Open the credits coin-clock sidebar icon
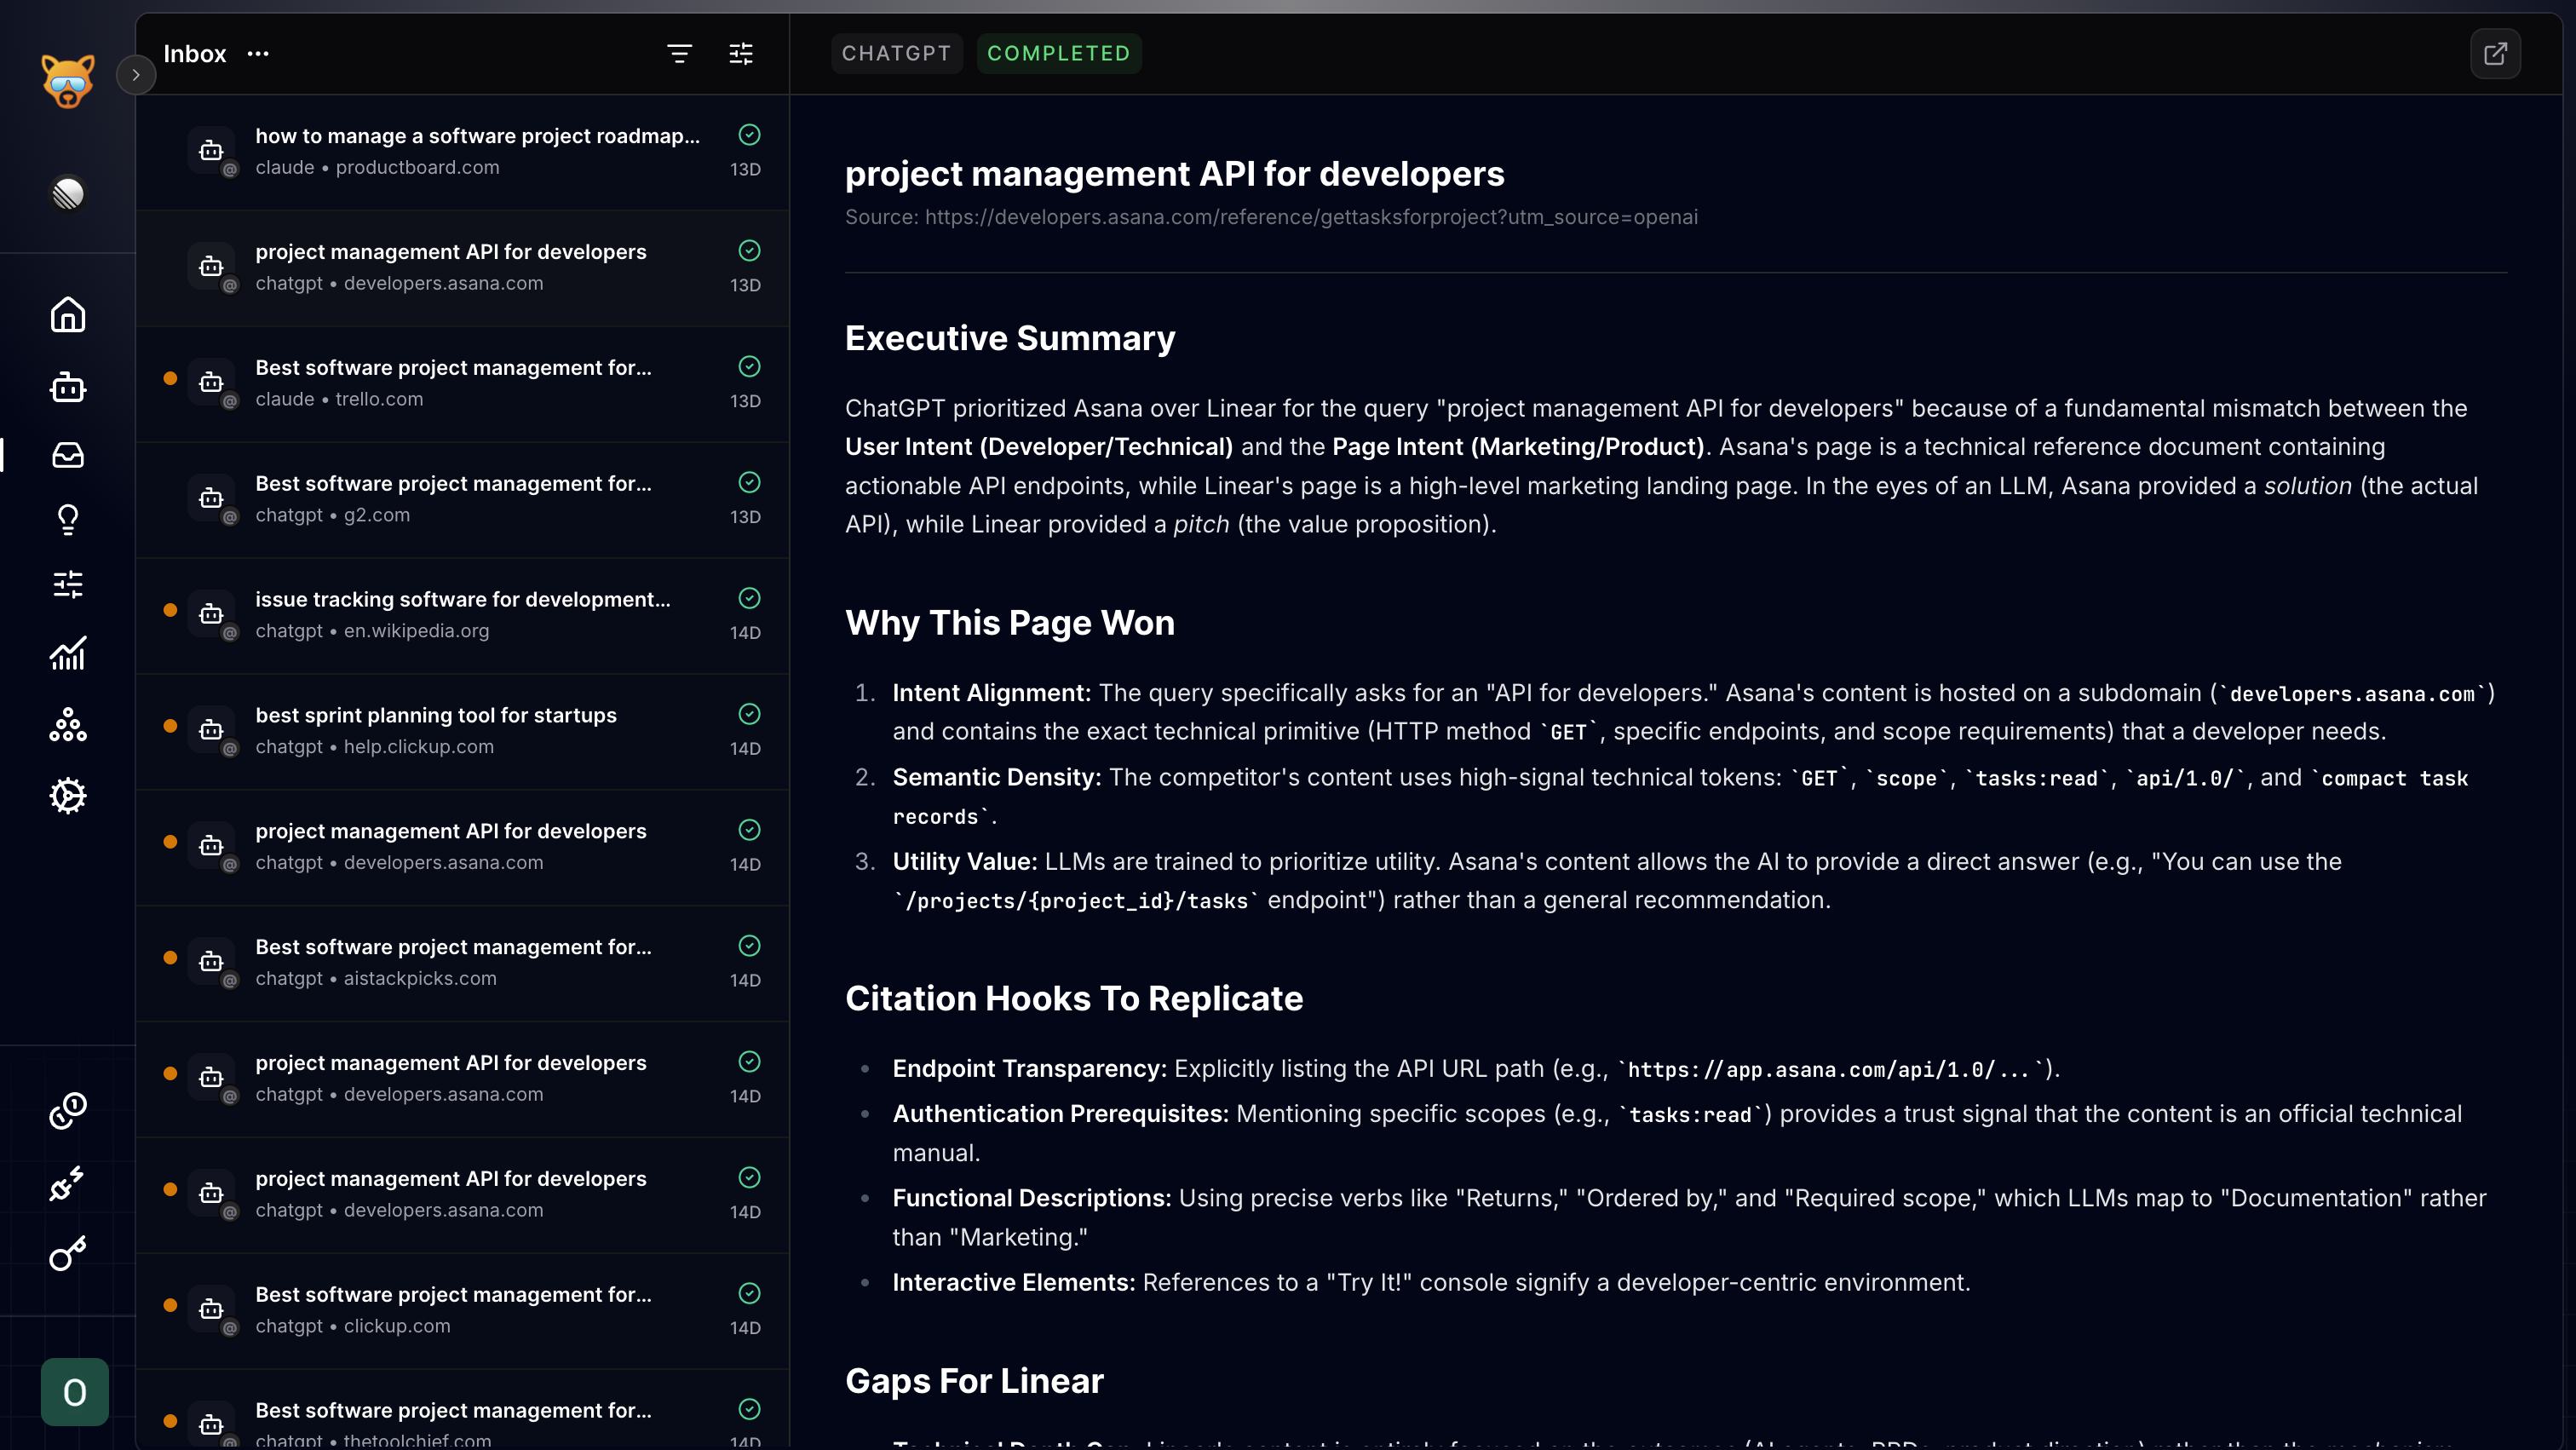 [x=68, y=1110]
